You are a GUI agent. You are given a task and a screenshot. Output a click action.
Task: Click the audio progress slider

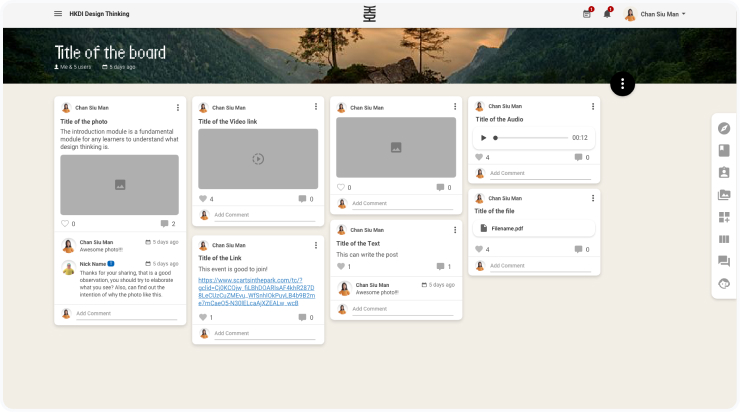[530, 138]
